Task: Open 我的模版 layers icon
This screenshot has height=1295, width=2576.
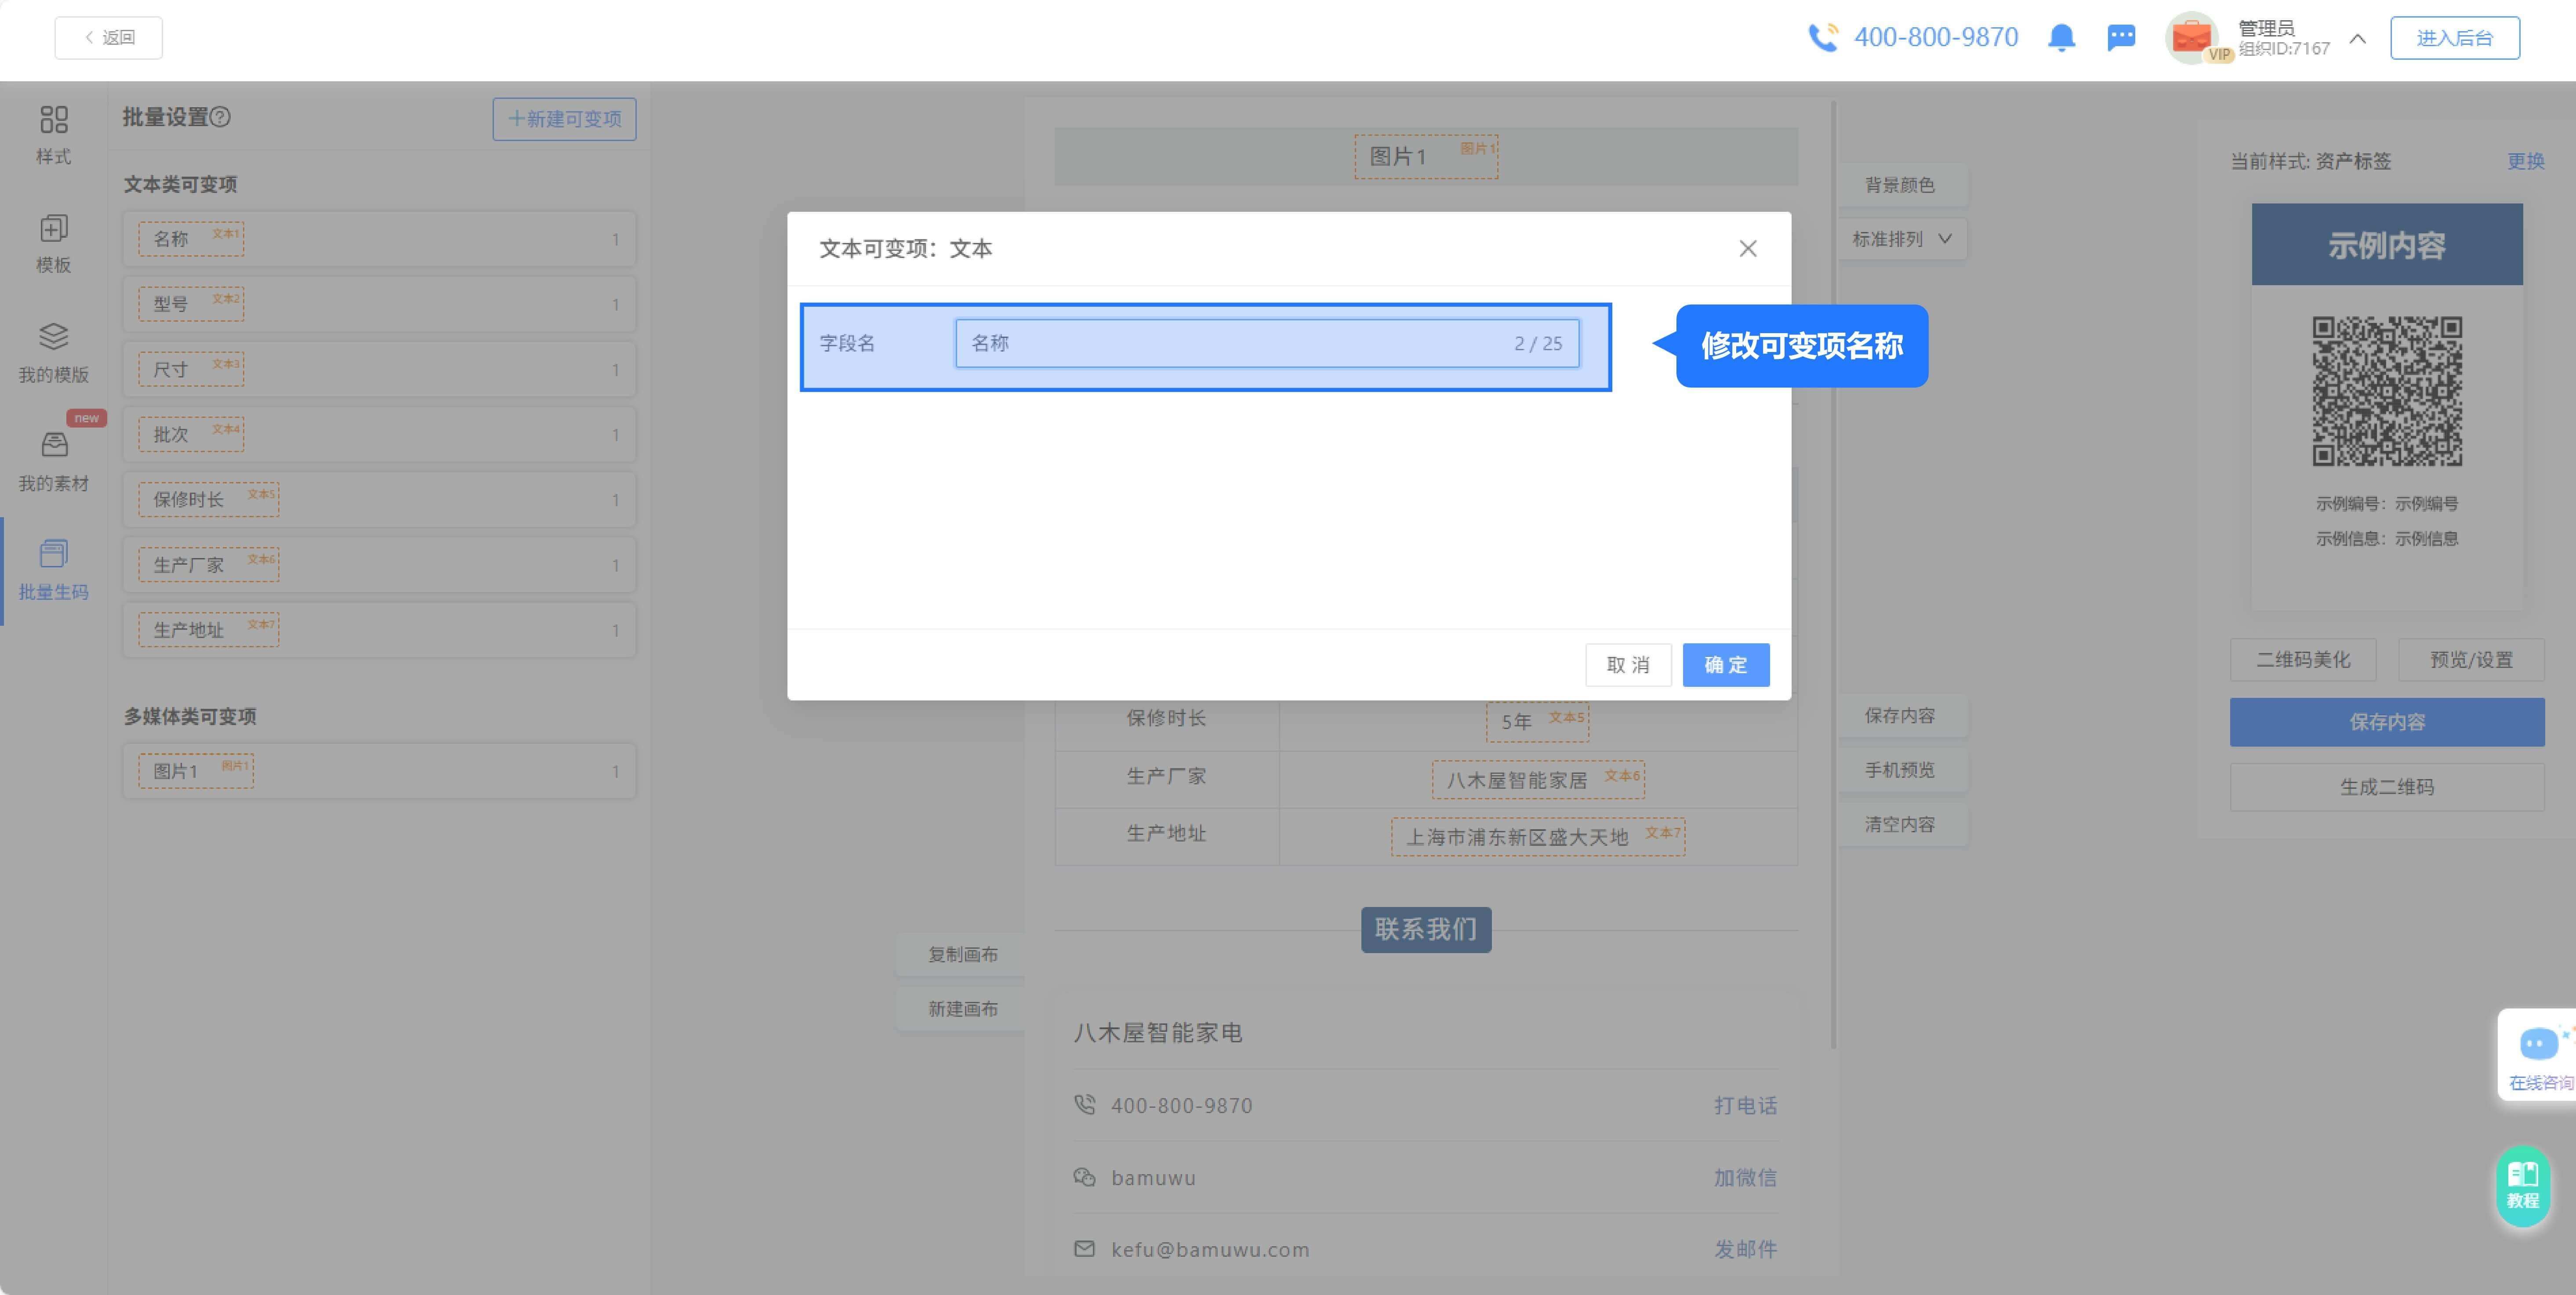Action: click(53, 337)
